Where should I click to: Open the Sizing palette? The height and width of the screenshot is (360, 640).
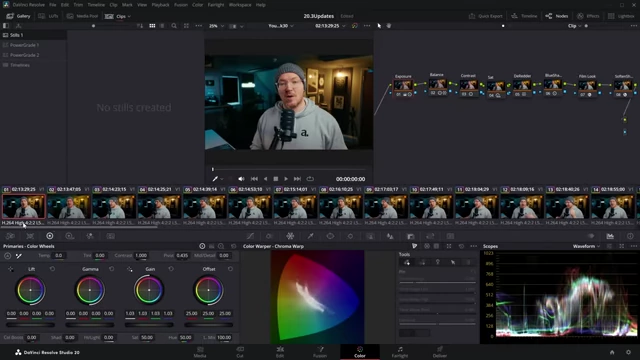[430, 236]
